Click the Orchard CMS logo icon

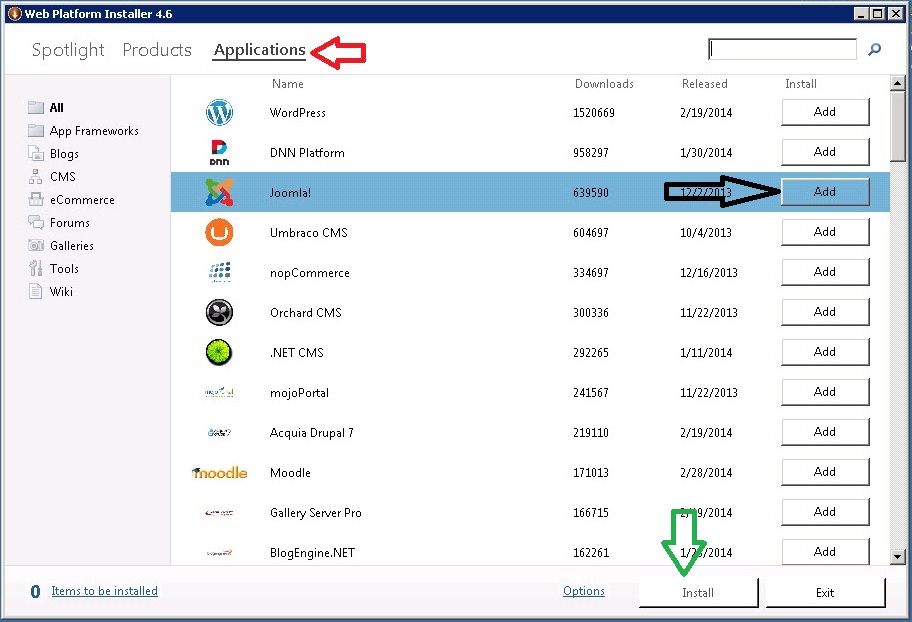point(219,312)
